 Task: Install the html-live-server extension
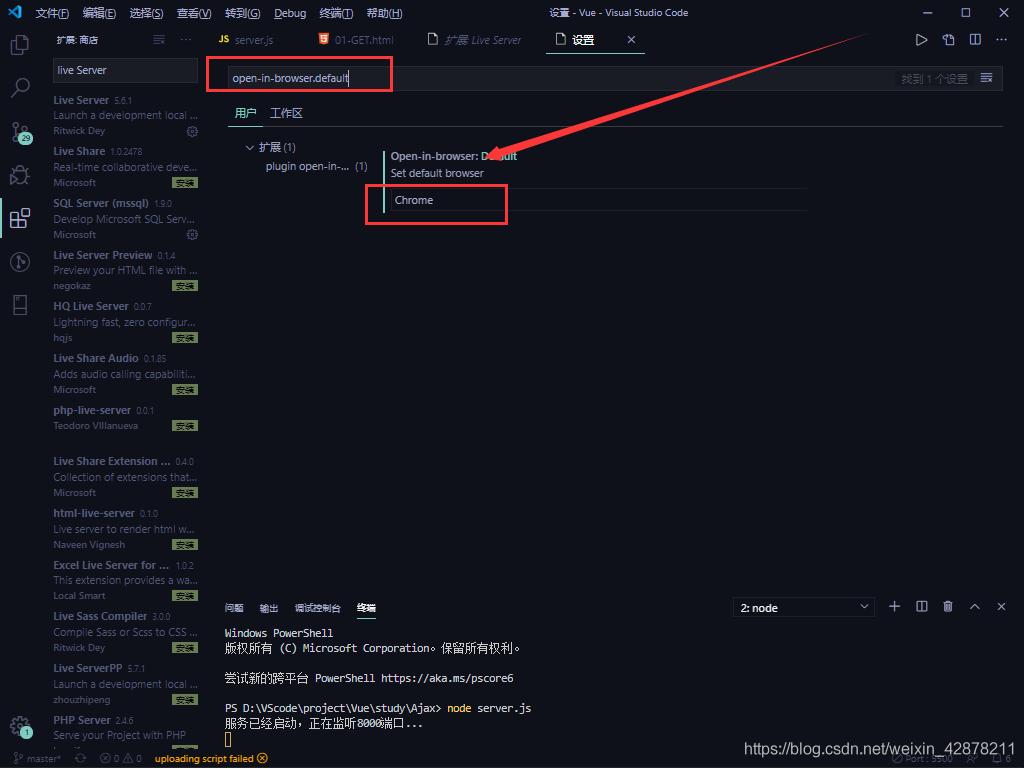click(185, 545)
